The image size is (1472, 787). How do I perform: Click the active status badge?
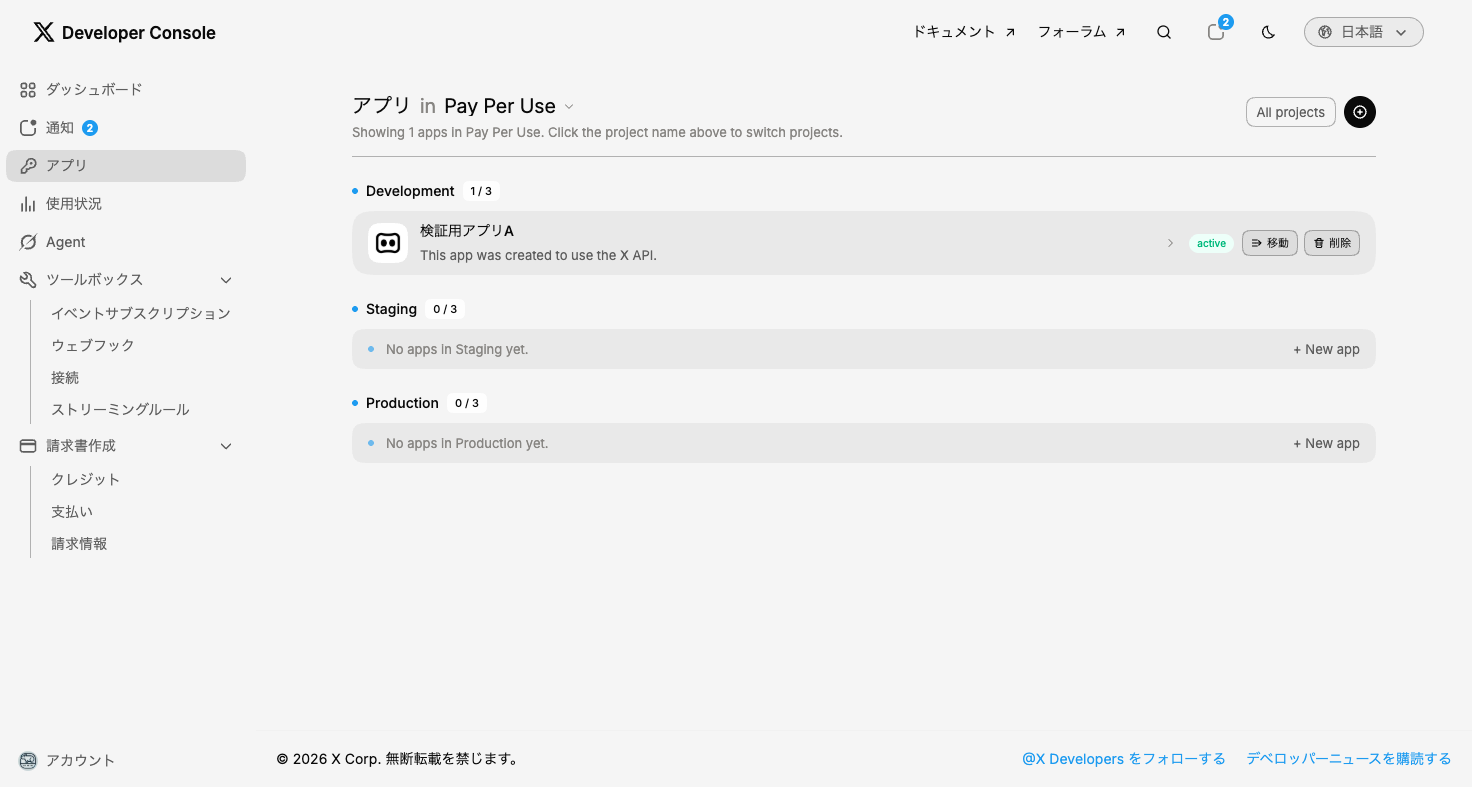(1211, 243)
